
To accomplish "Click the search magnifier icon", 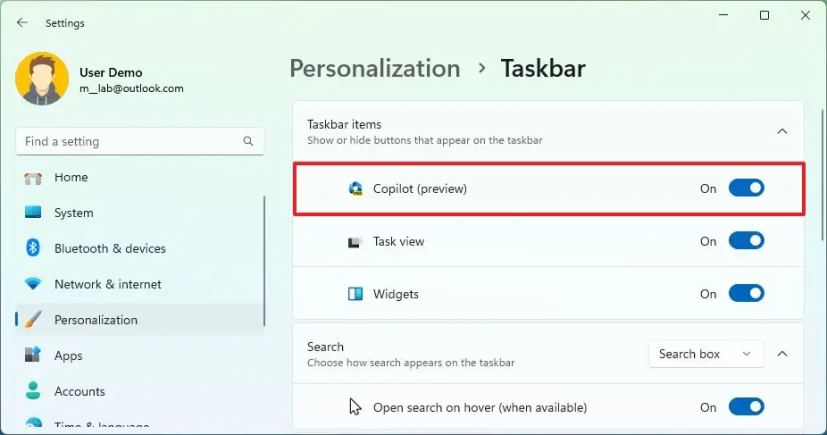I will click(248, 141).
